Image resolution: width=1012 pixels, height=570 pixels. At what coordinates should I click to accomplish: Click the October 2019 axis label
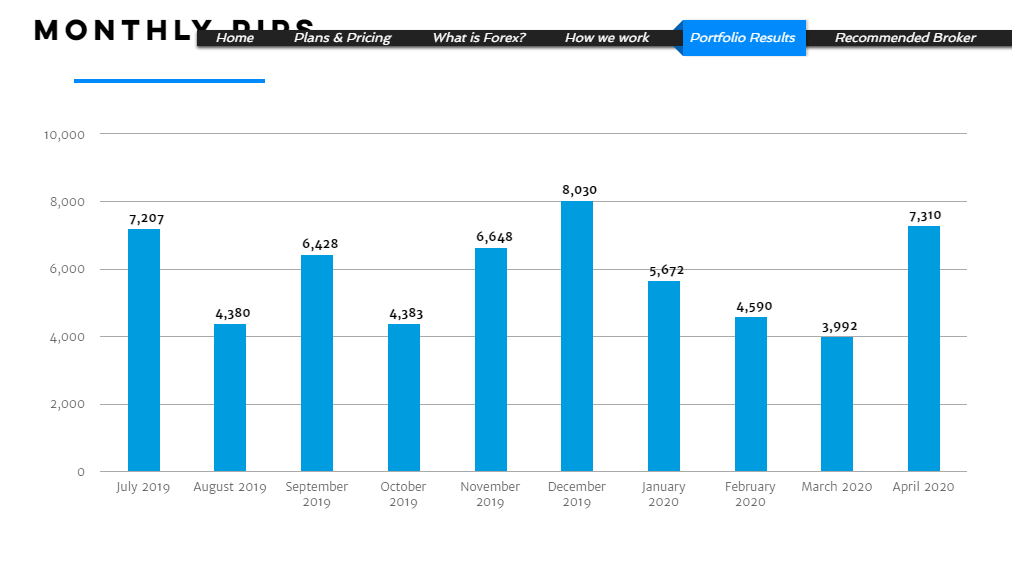click(403, 494)
